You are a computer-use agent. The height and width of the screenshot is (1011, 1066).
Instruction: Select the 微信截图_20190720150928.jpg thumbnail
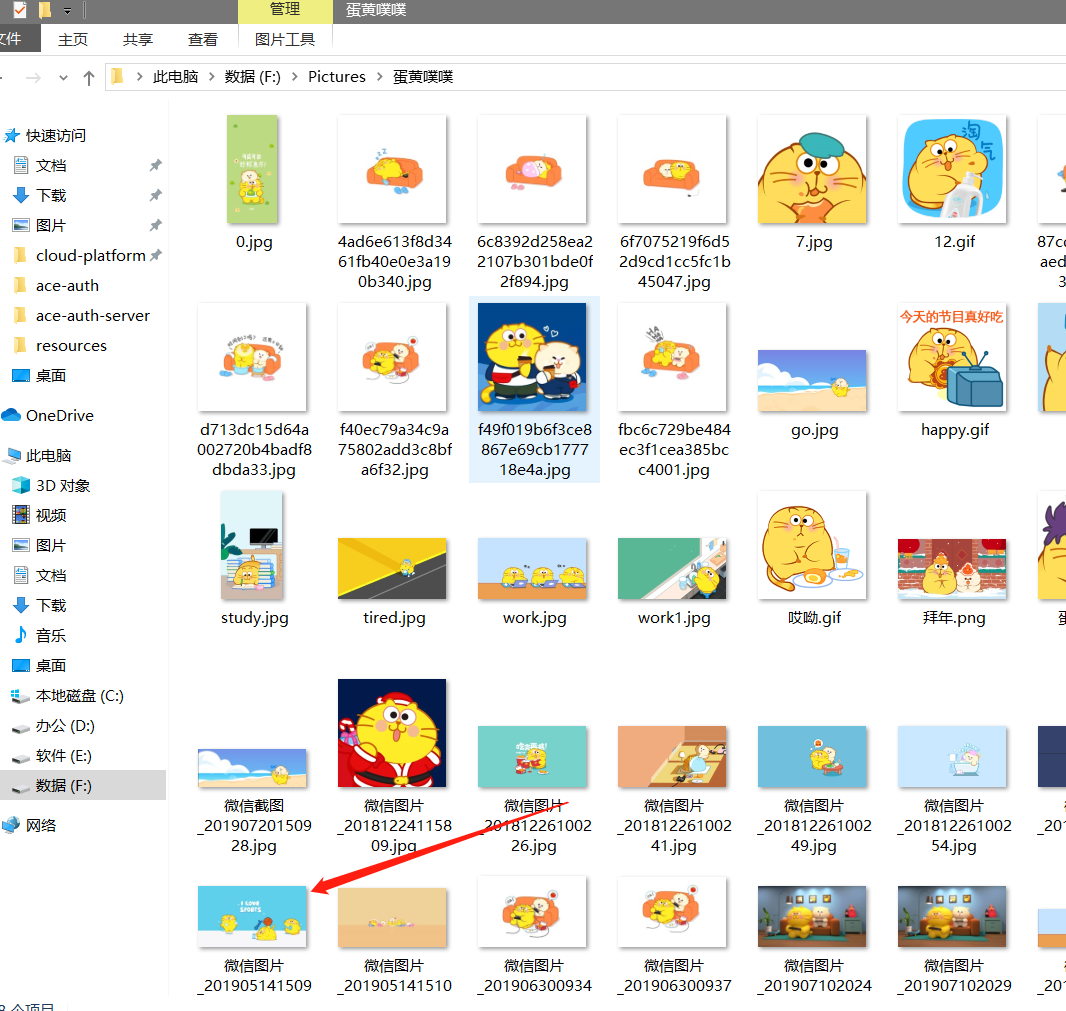click(252, 768)
